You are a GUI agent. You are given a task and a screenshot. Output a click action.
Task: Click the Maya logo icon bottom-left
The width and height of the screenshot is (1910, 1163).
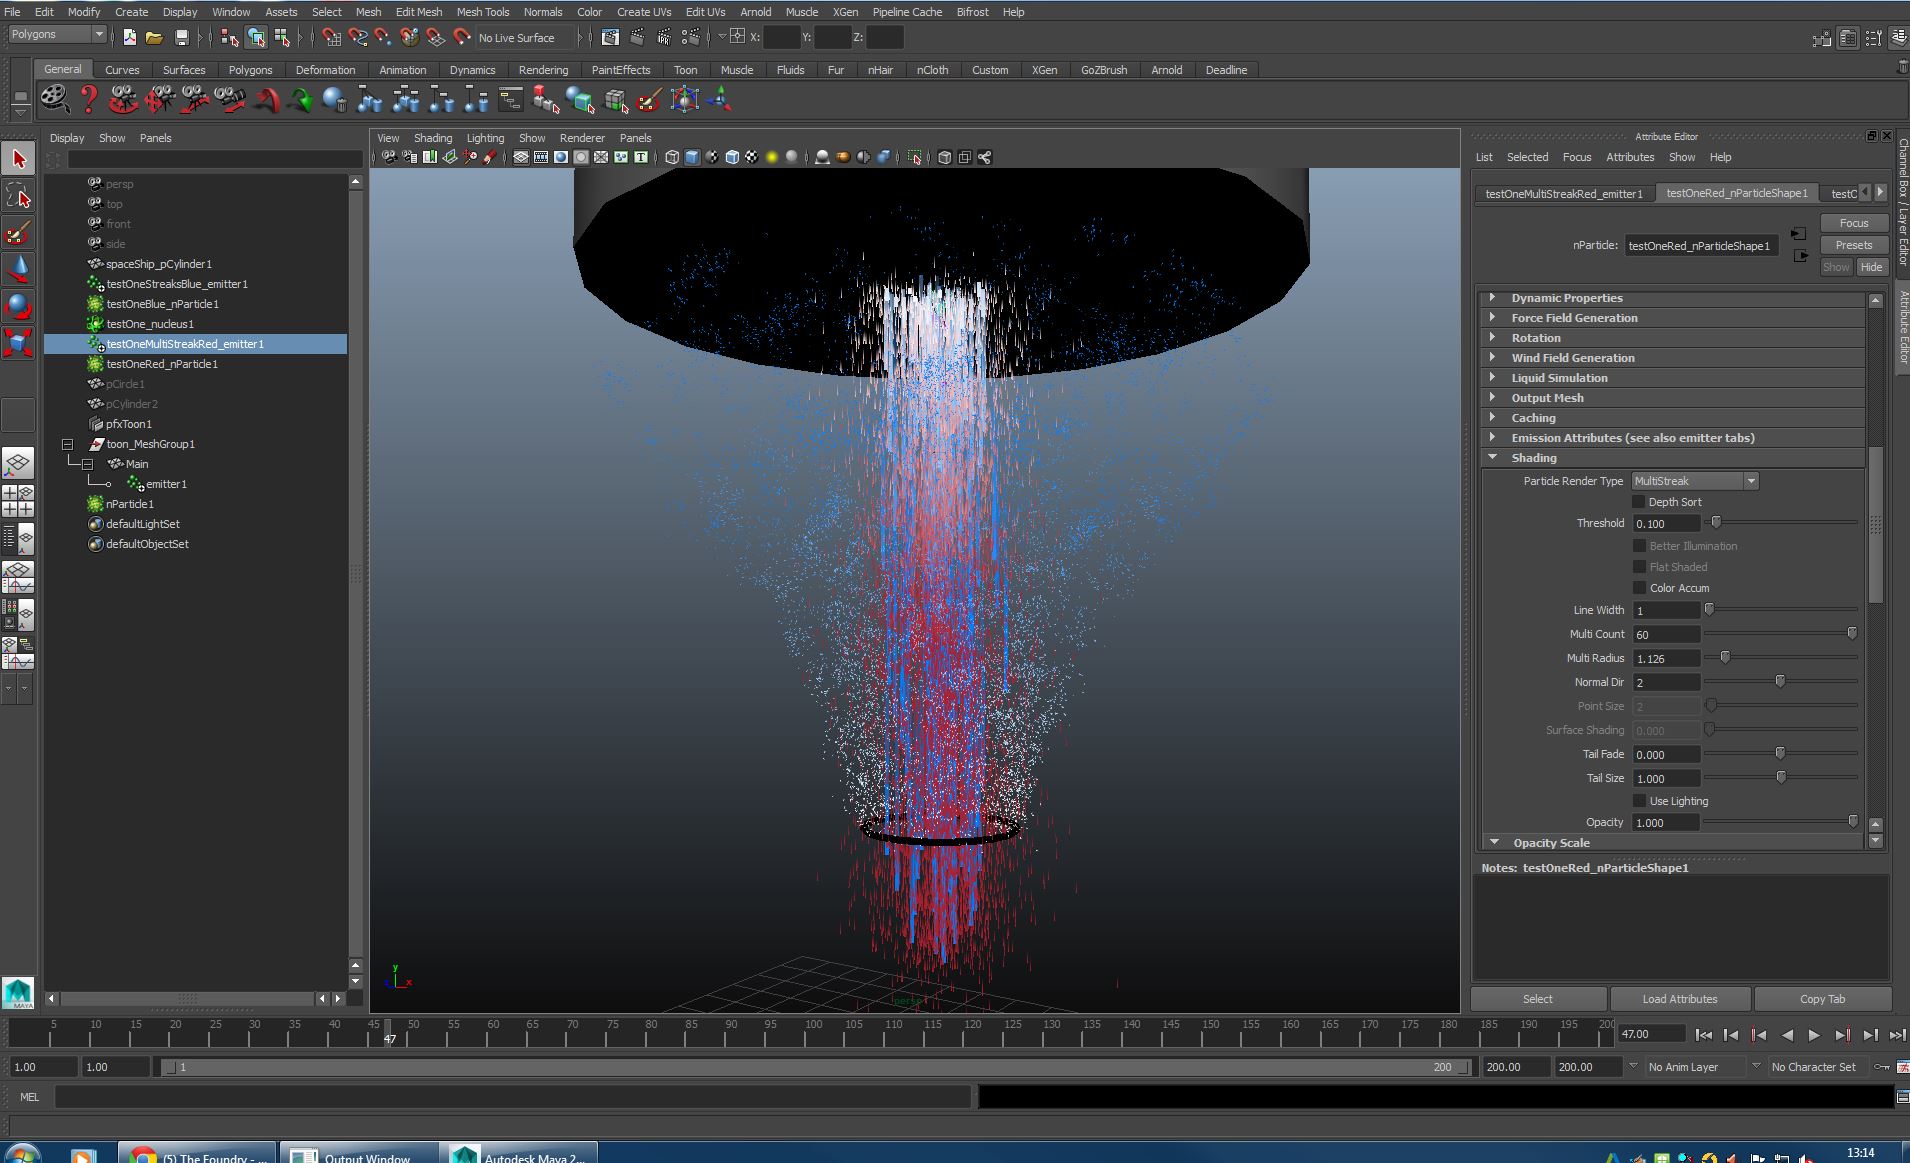pos(18,992)
